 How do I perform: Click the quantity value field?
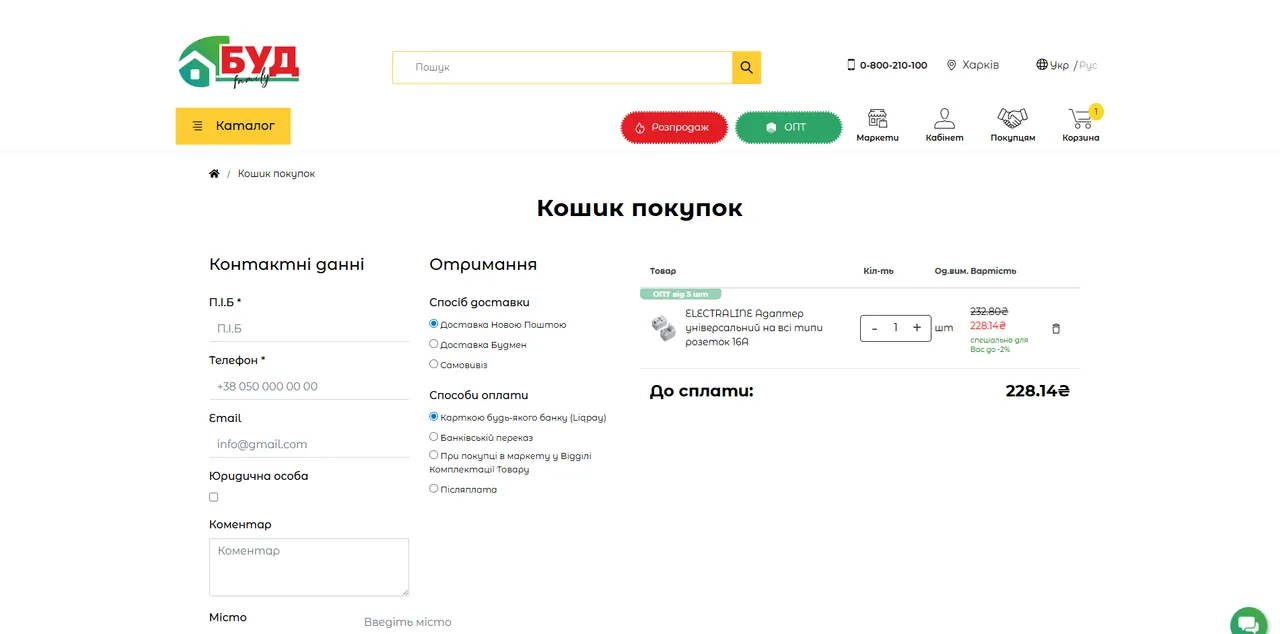[x=896, y=328]
